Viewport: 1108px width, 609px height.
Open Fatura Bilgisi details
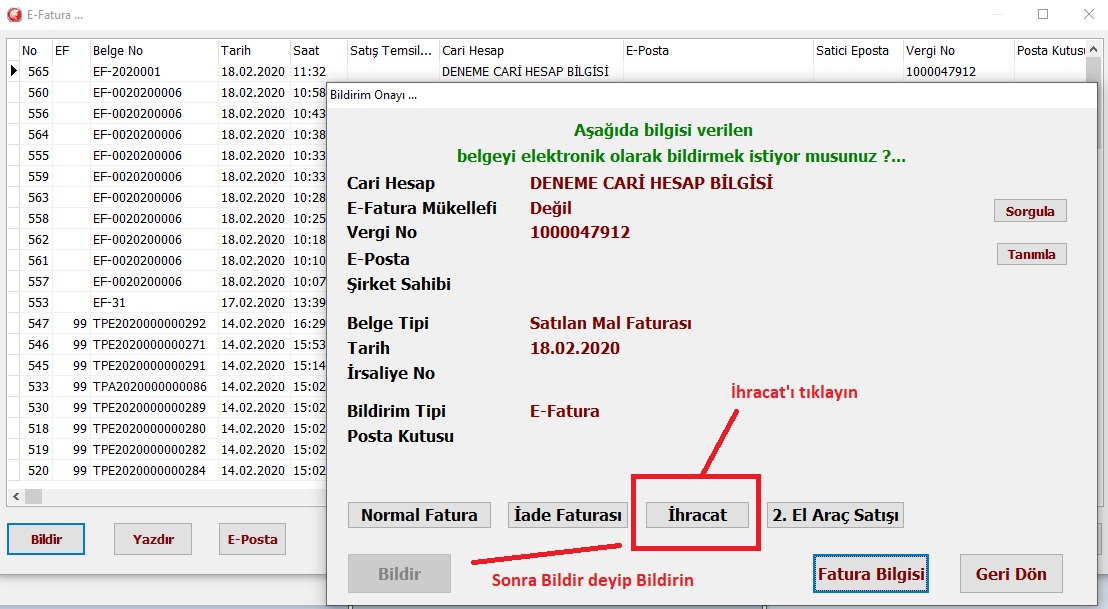coord(870,574)
